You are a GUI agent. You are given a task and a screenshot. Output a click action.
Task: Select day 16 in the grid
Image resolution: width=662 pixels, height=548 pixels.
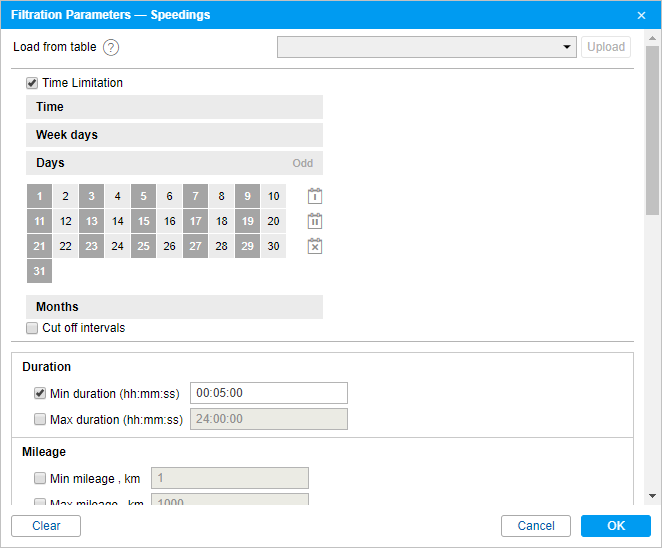coord(169,221)
